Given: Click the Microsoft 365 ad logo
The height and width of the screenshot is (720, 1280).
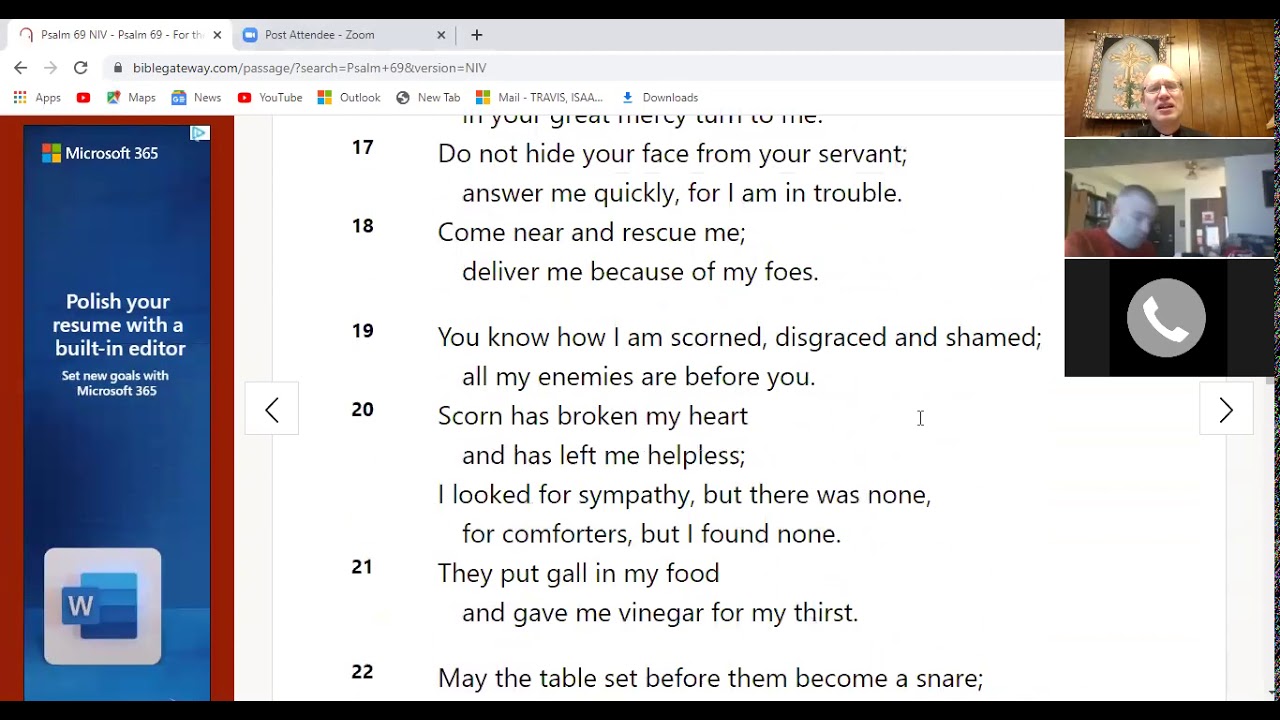Looking at the screenshot, I should coord(100,153).
